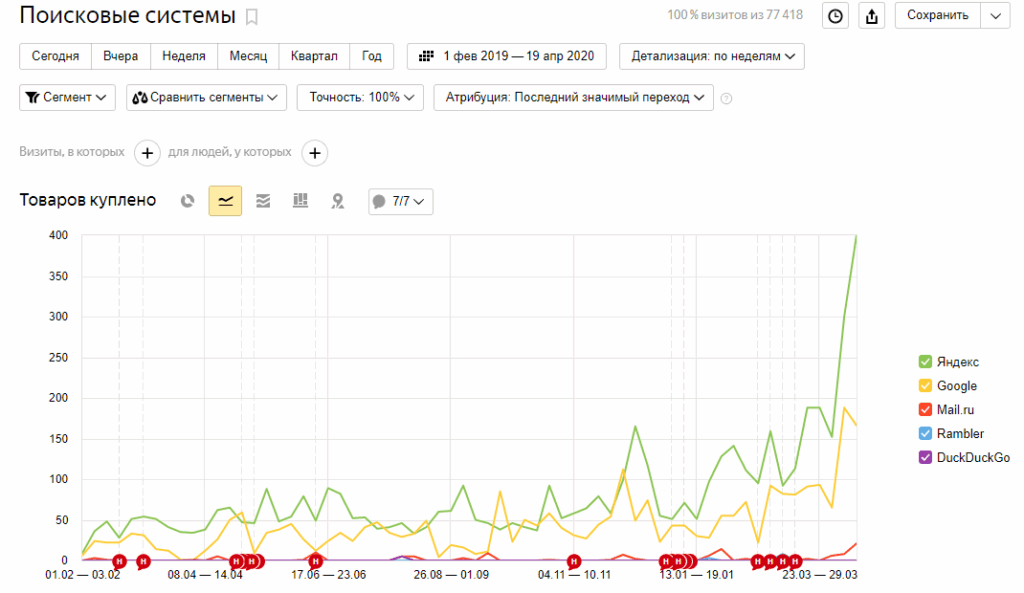Bookmark the Поисковые системы report
1024x593 pixels.
point(252,16)
